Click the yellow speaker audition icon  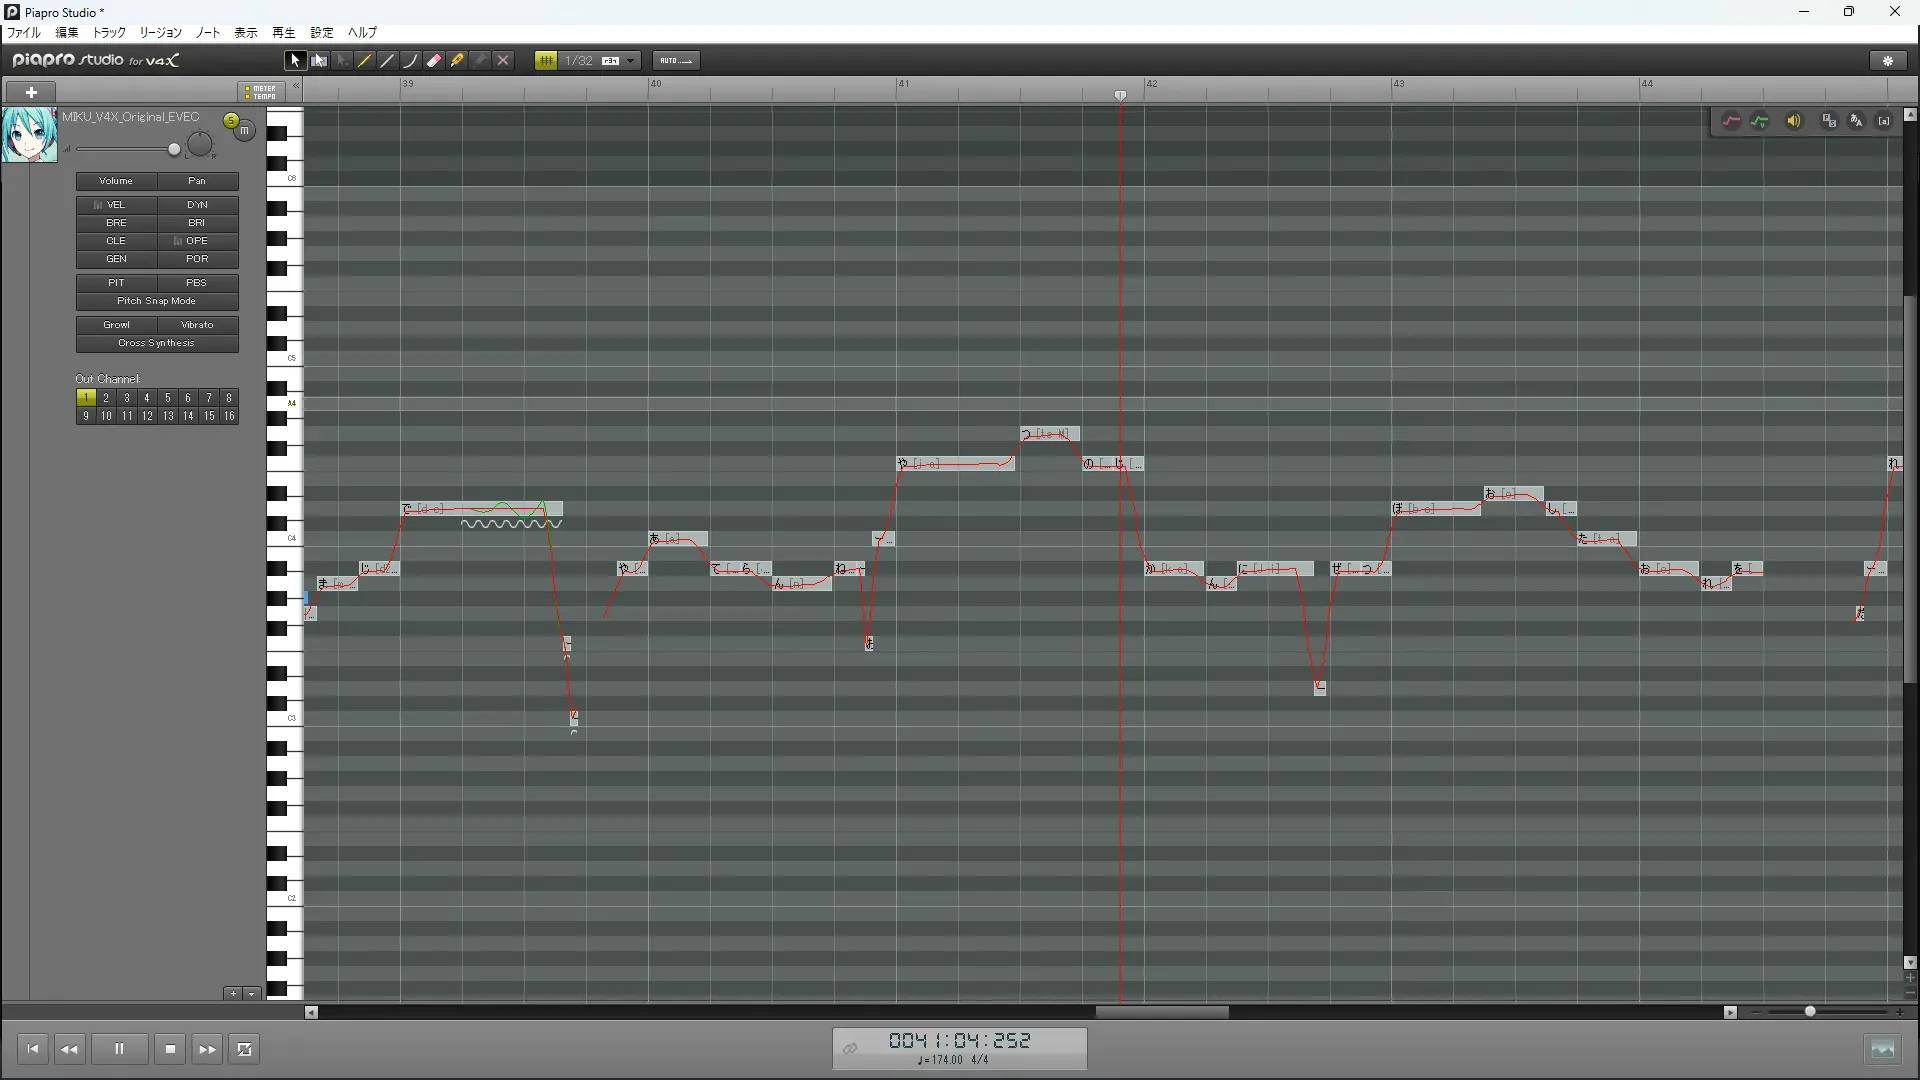pos(1794,121)
